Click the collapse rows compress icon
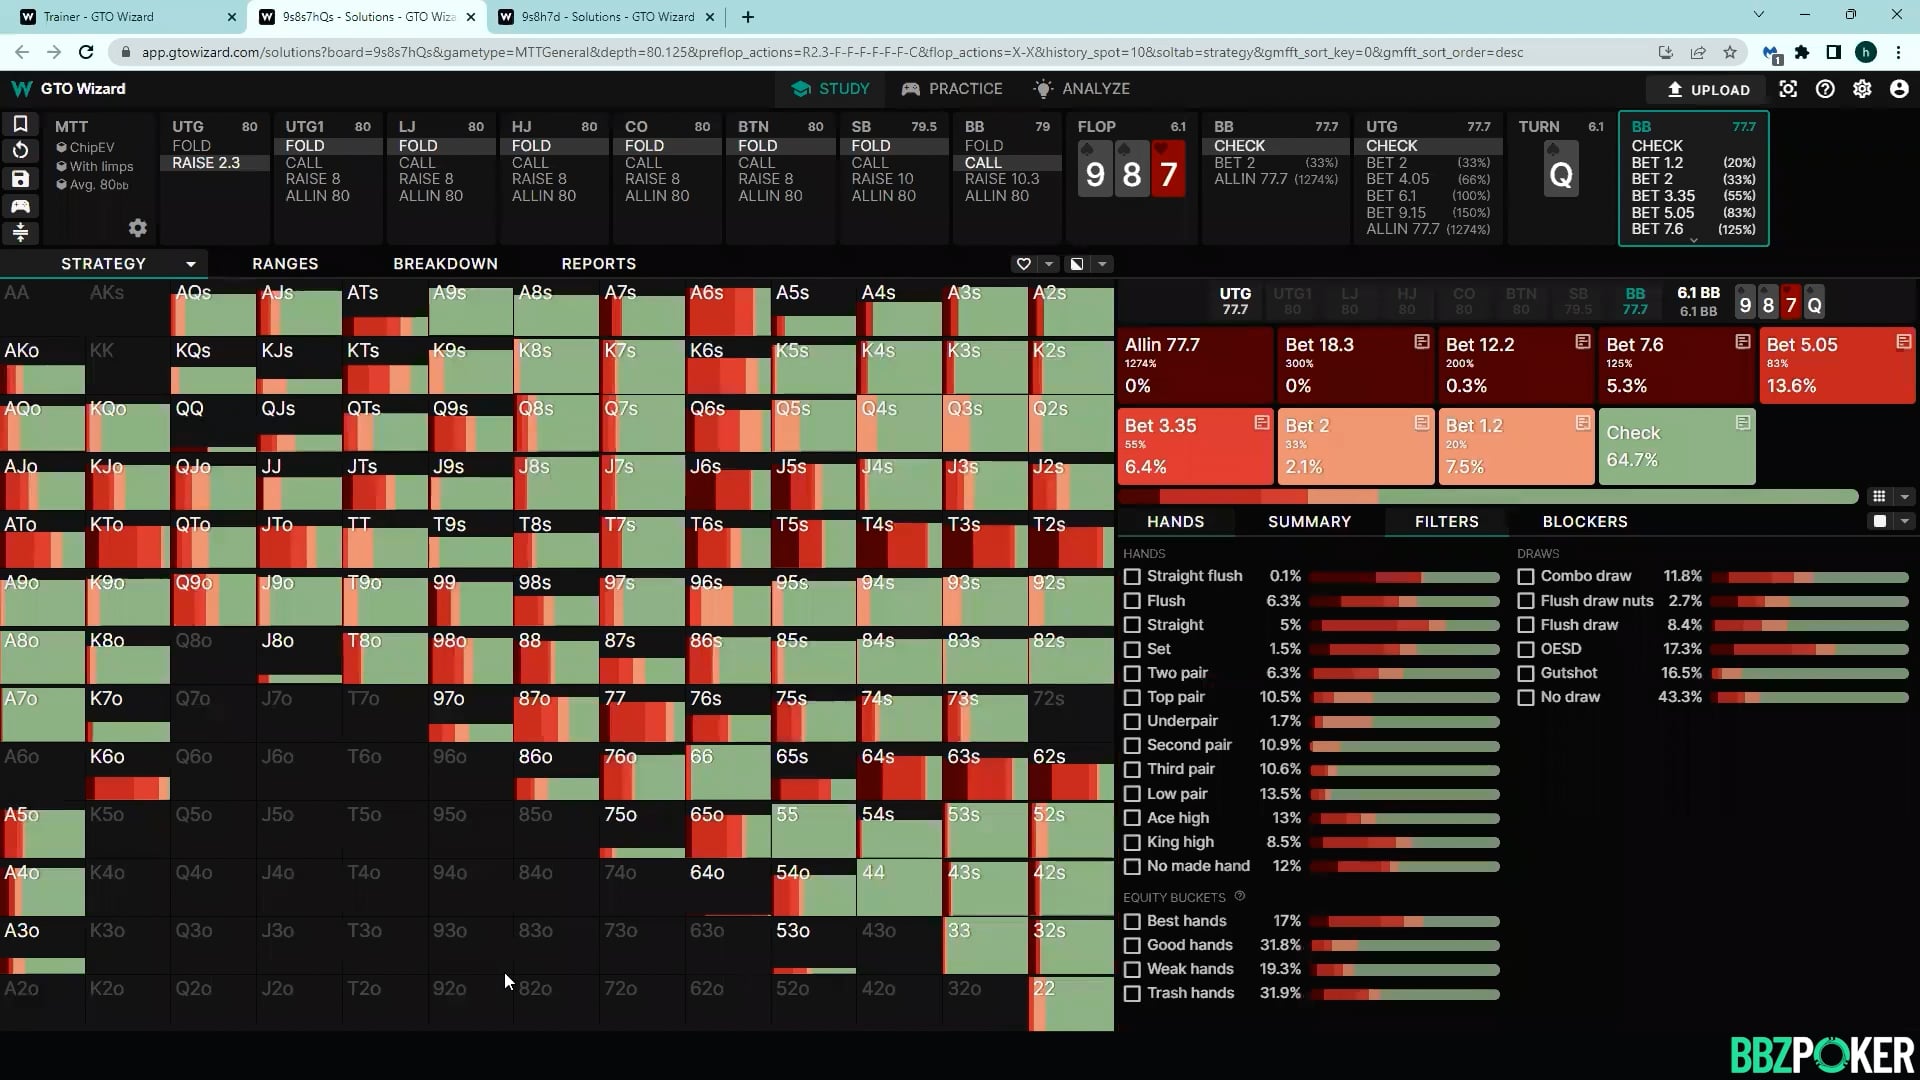1920x1080 pixels. coord(20,233)
